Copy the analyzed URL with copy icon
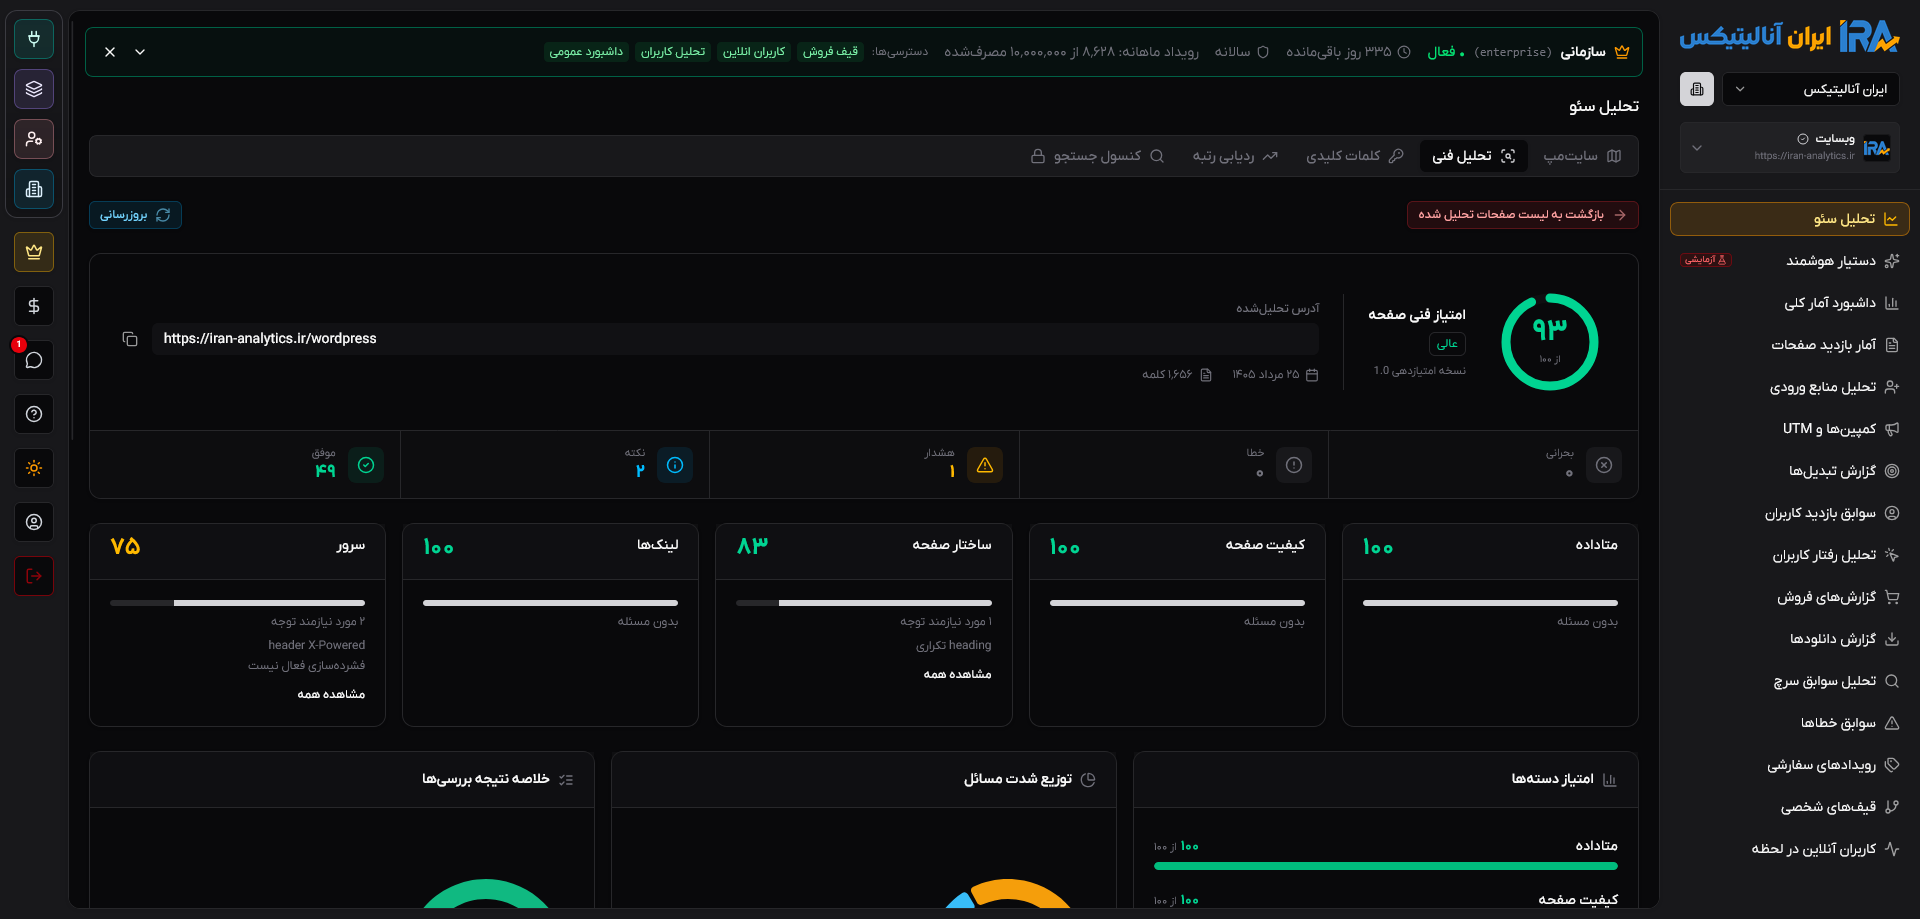This screenshot has height=919, width=1920. [130, 339]
